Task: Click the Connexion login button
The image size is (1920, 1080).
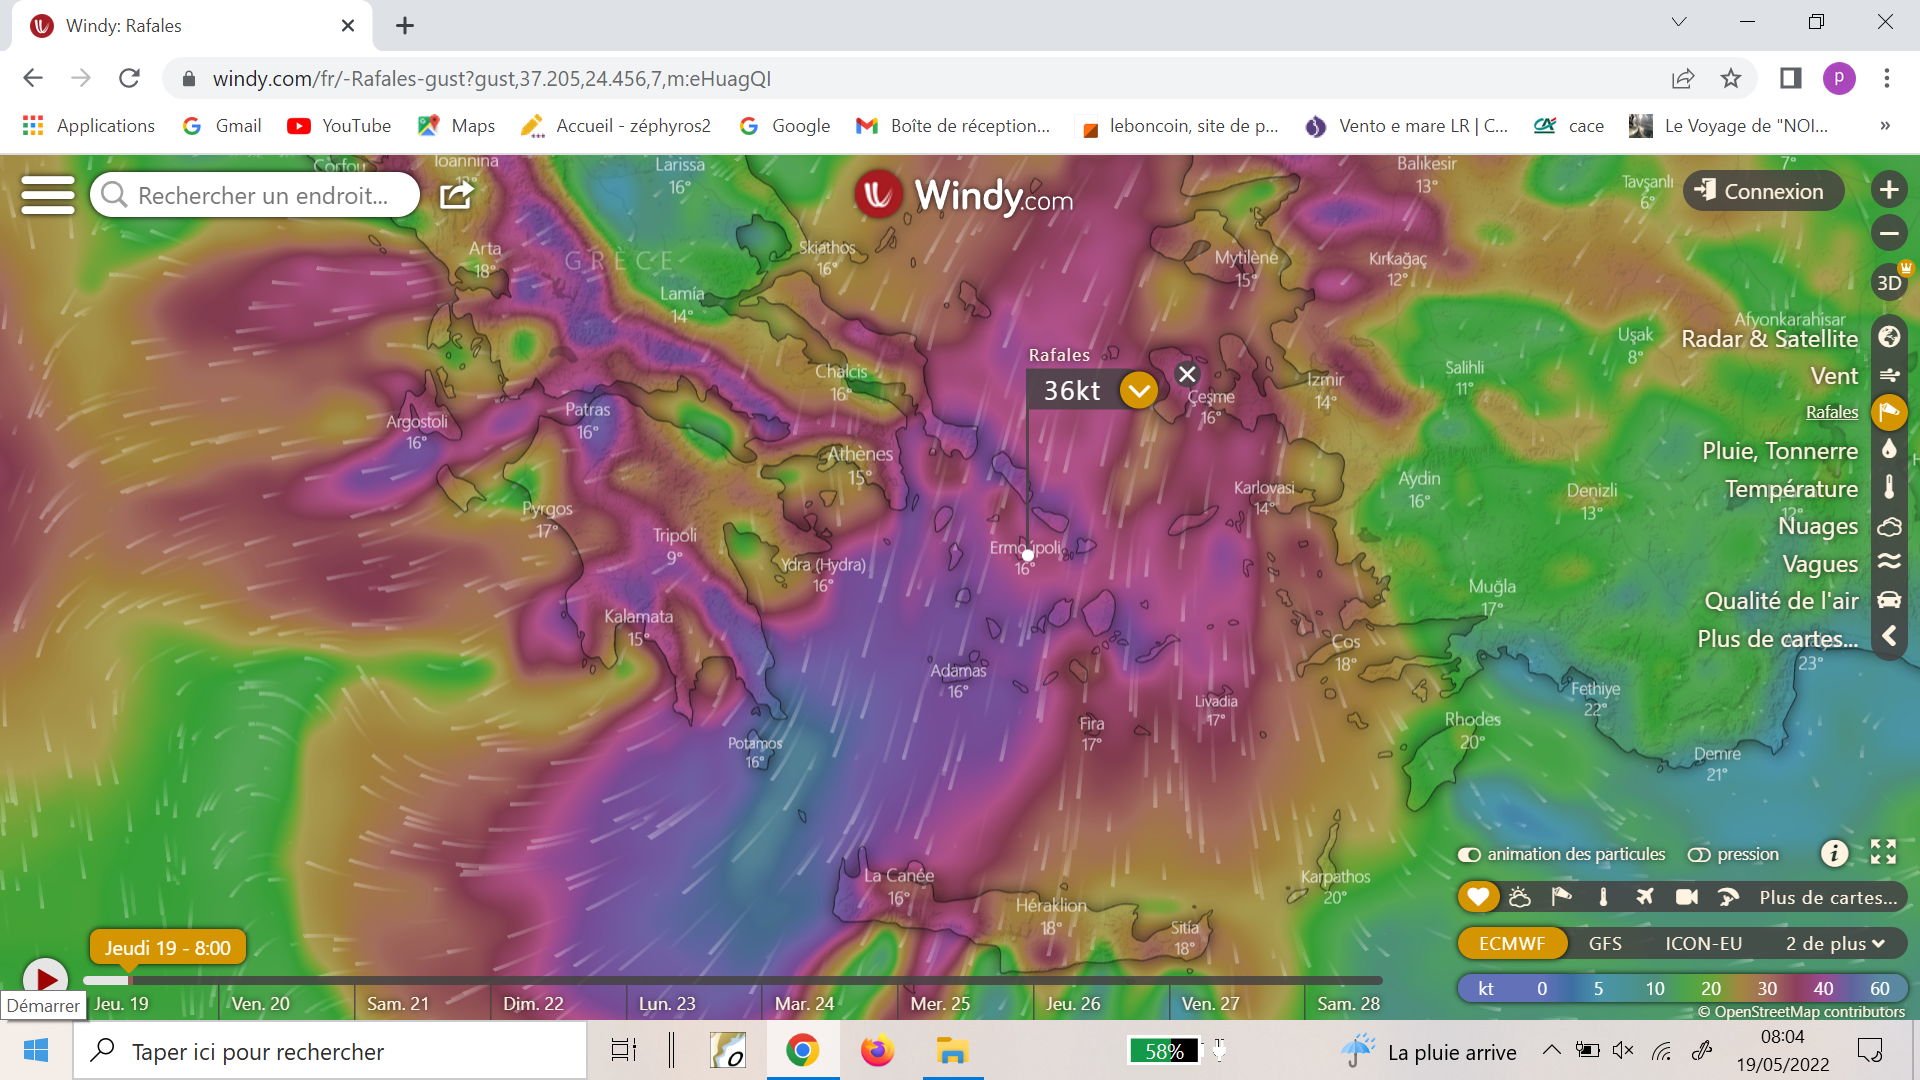Action: 1763,191
